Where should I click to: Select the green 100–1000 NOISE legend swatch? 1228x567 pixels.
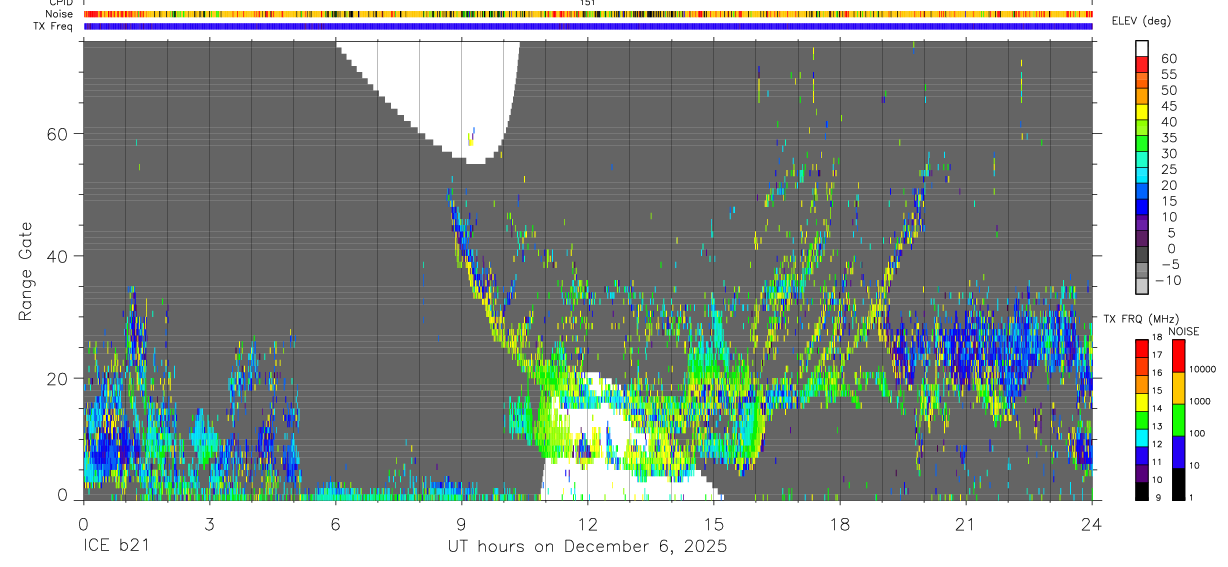[x=1178, y=419]
